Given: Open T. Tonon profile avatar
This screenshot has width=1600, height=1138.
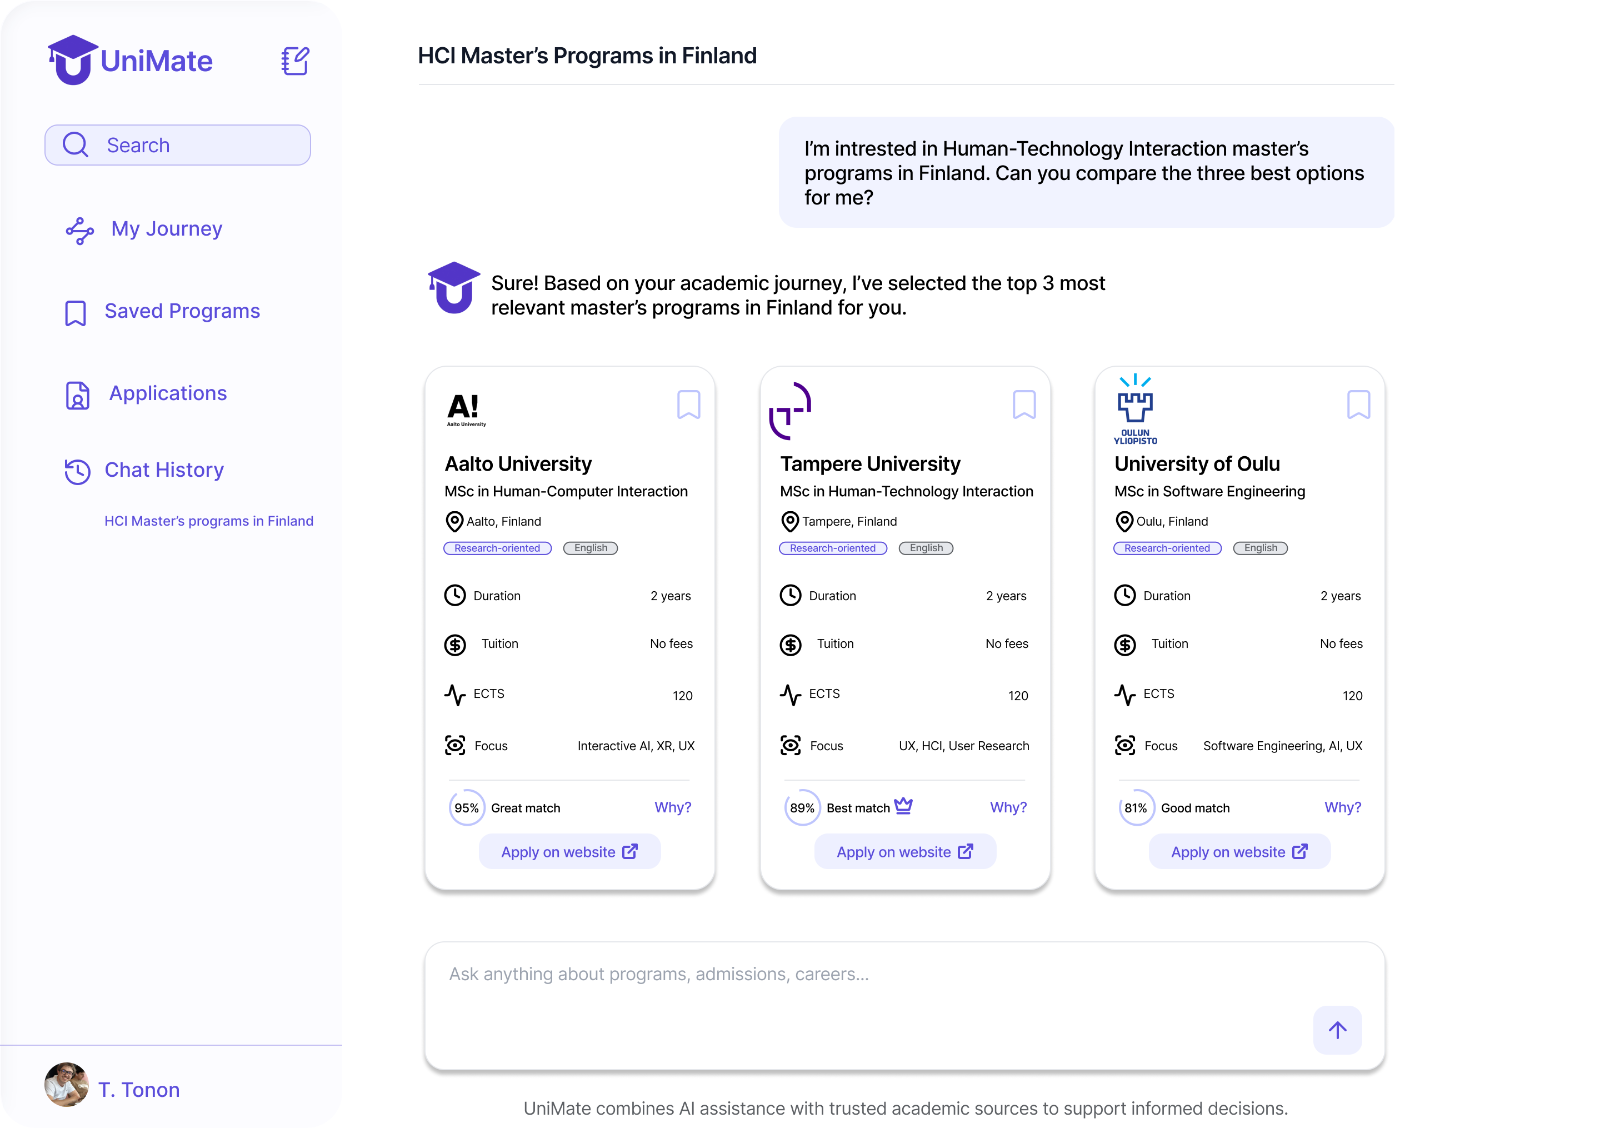Looking at the screenshot, I should (66, 1085).
